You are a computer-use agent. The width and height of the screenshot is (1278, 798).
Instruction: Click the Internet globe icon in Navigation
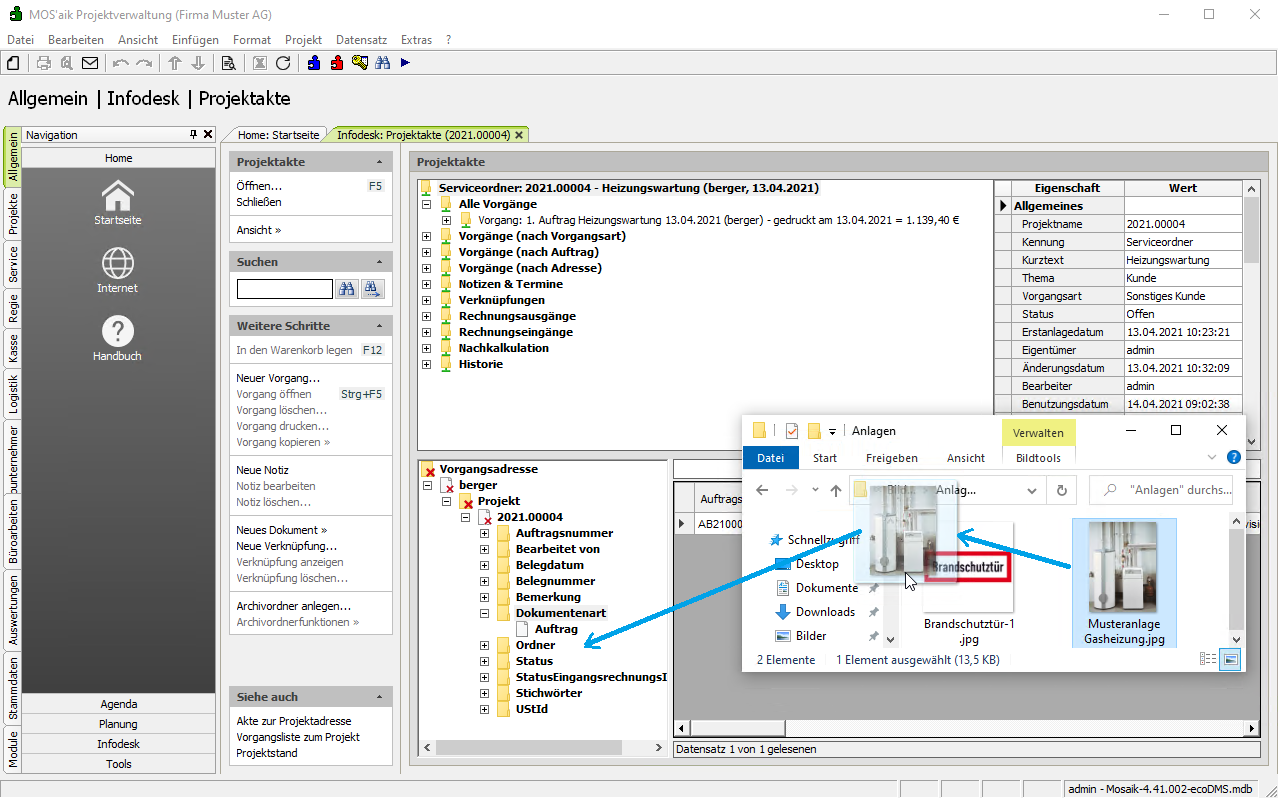coord(118,264)
